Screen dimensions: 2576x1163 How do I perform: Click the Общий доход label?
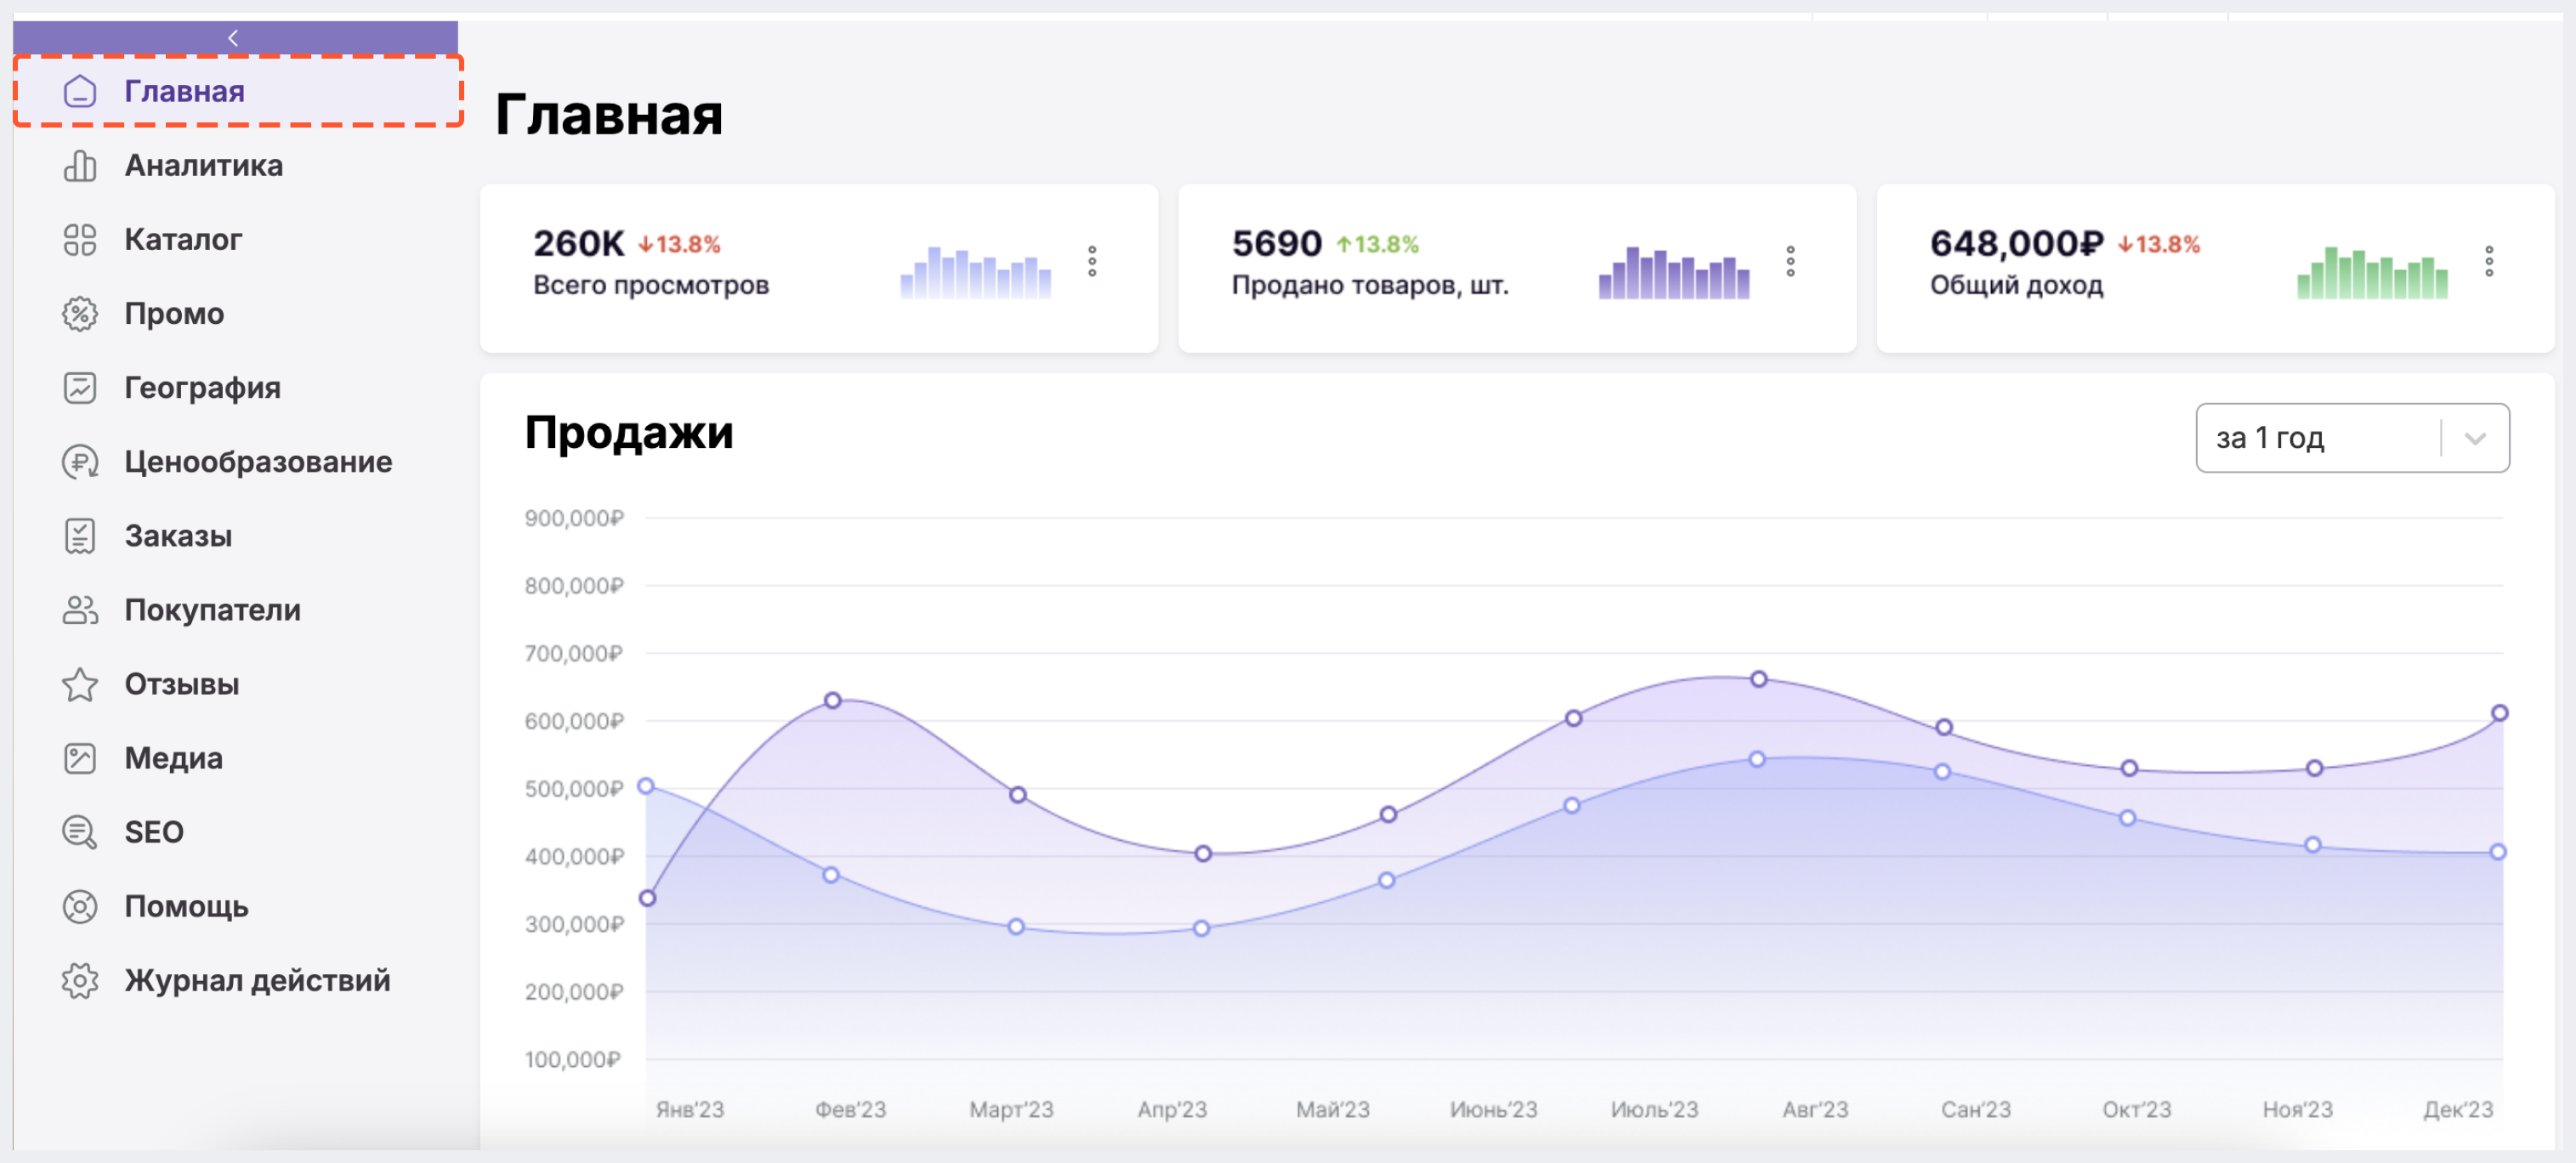(2016, 285)
